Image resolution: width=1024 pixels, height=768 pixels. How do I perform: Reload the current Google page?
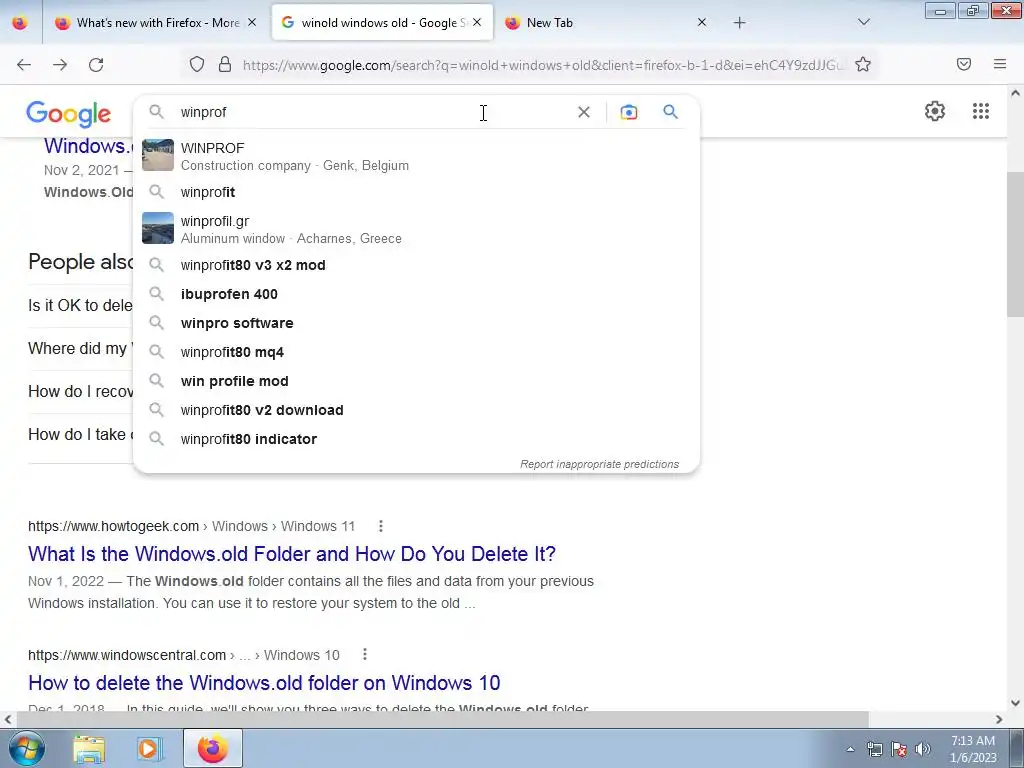tap(96, 65)
